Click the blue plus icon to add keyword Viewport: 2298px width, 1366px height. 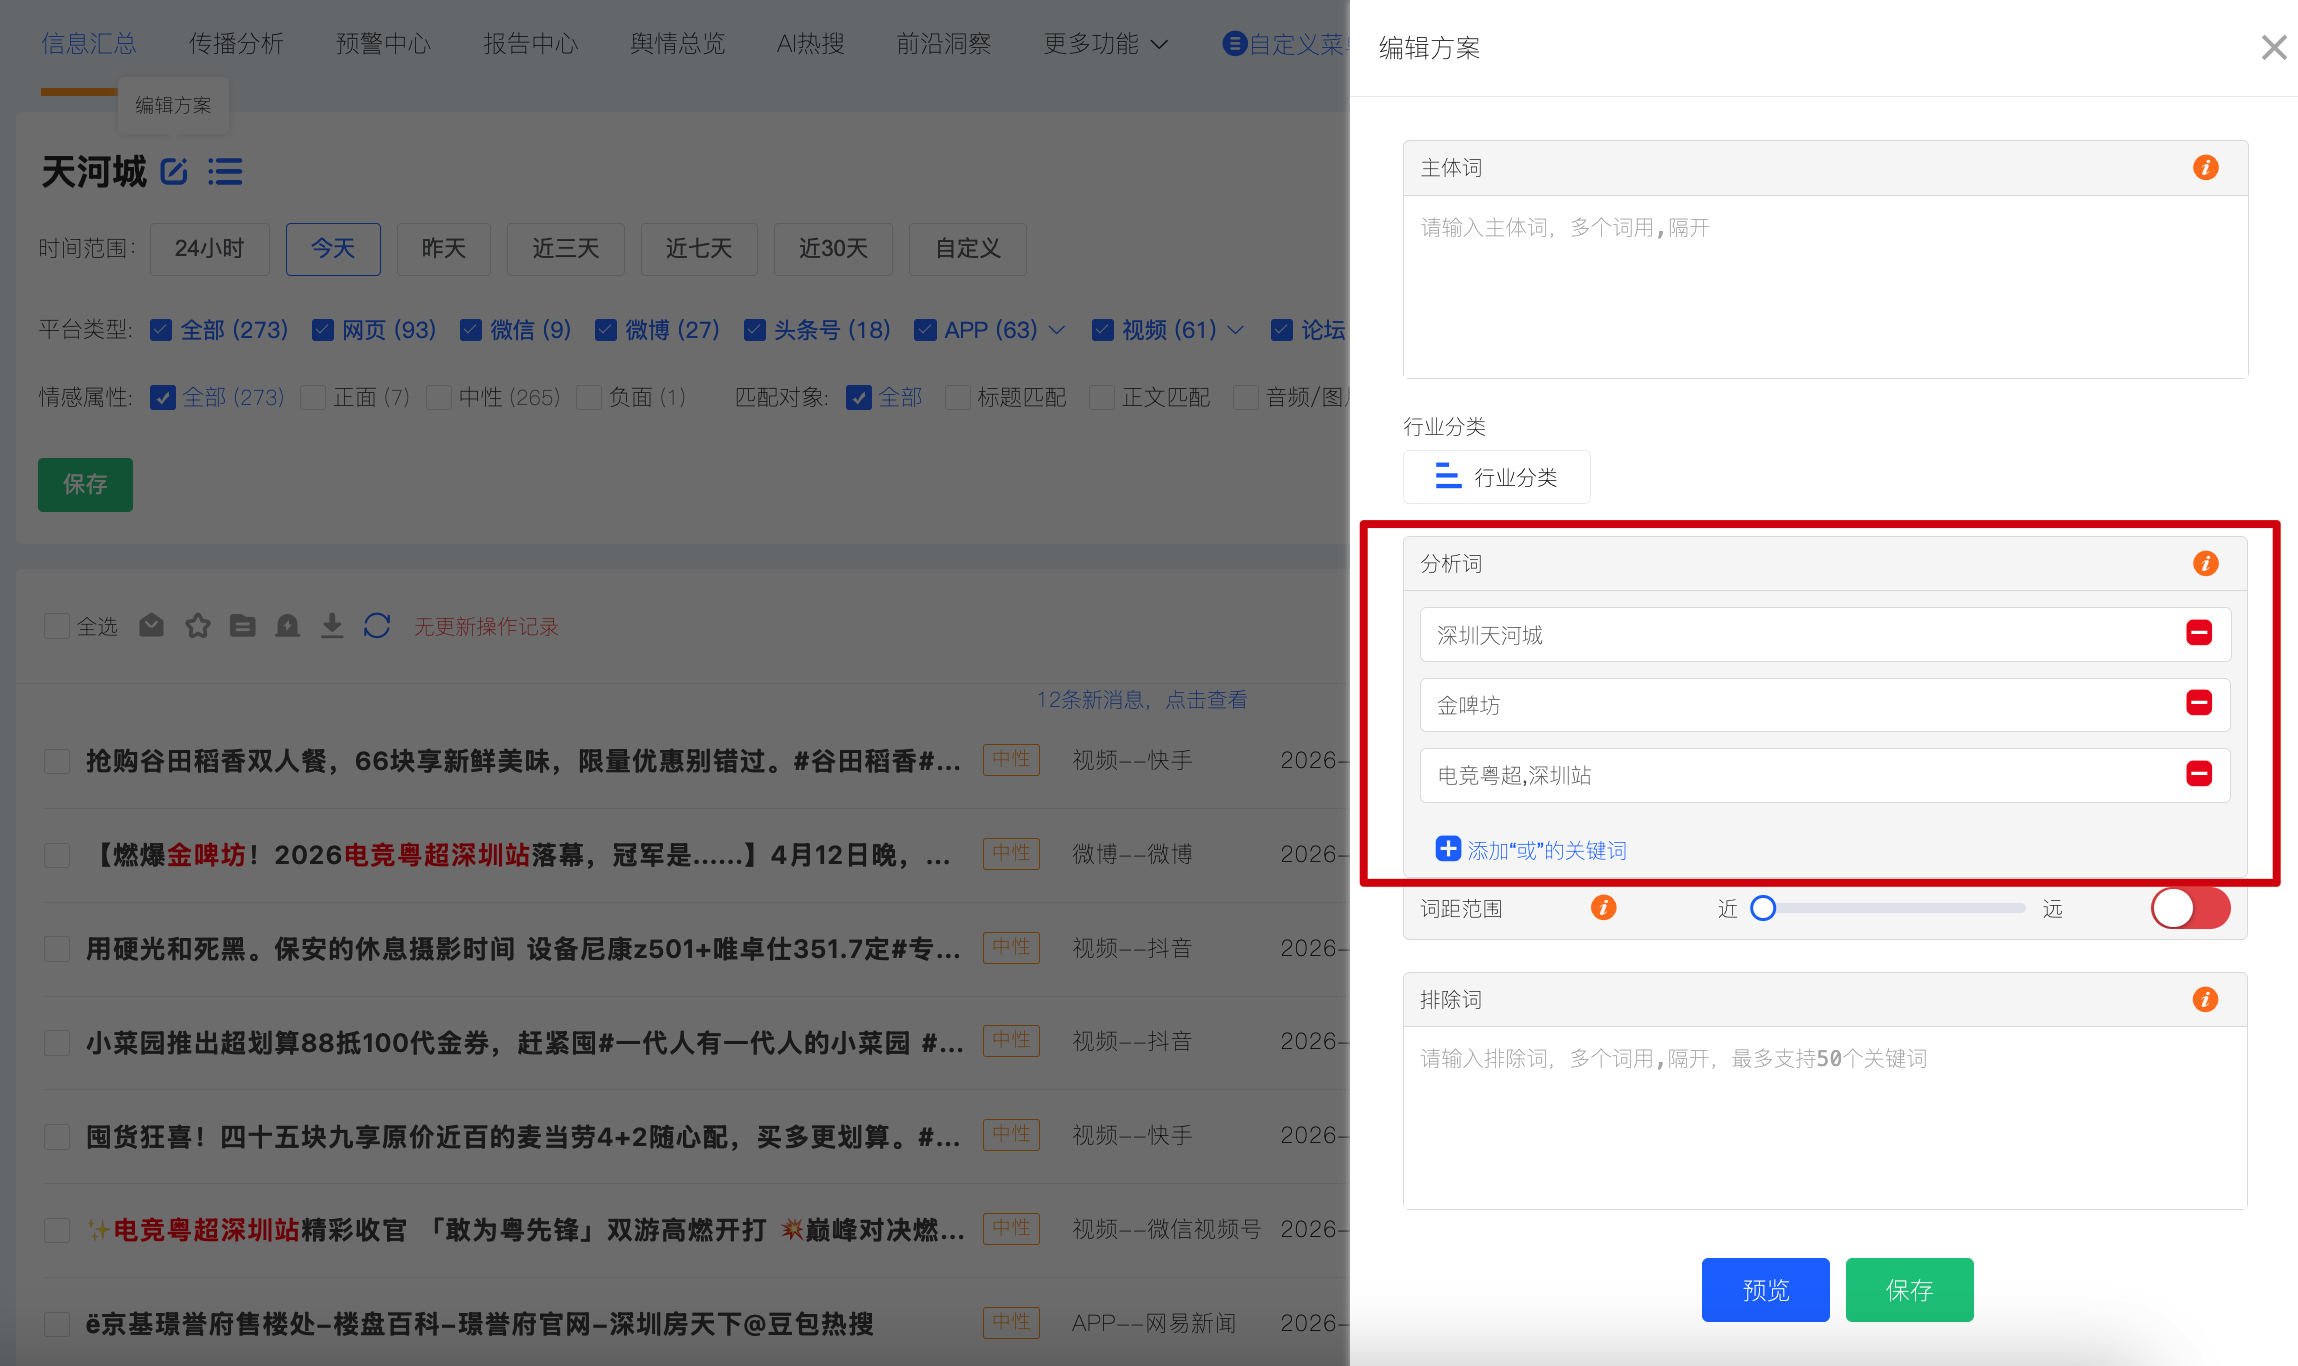tap(1447, 849)
